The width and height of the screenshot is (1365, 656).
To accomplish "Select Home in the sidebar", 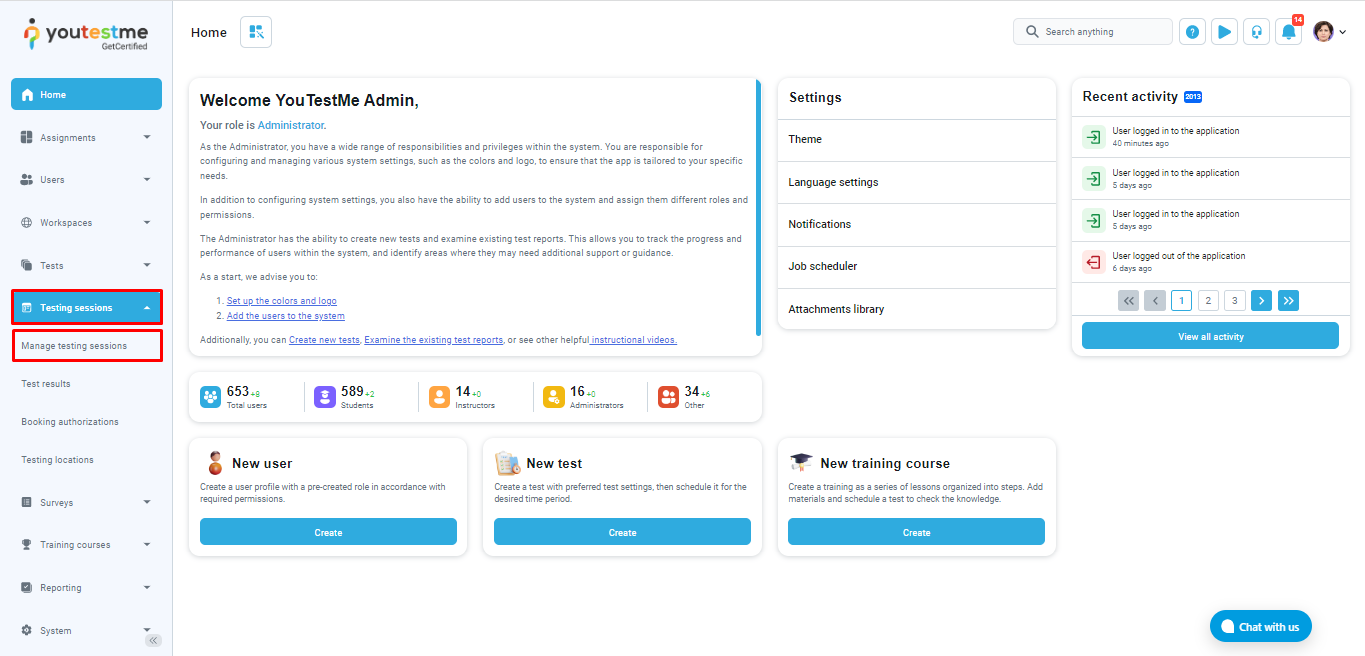I will (x=86, y=94).
